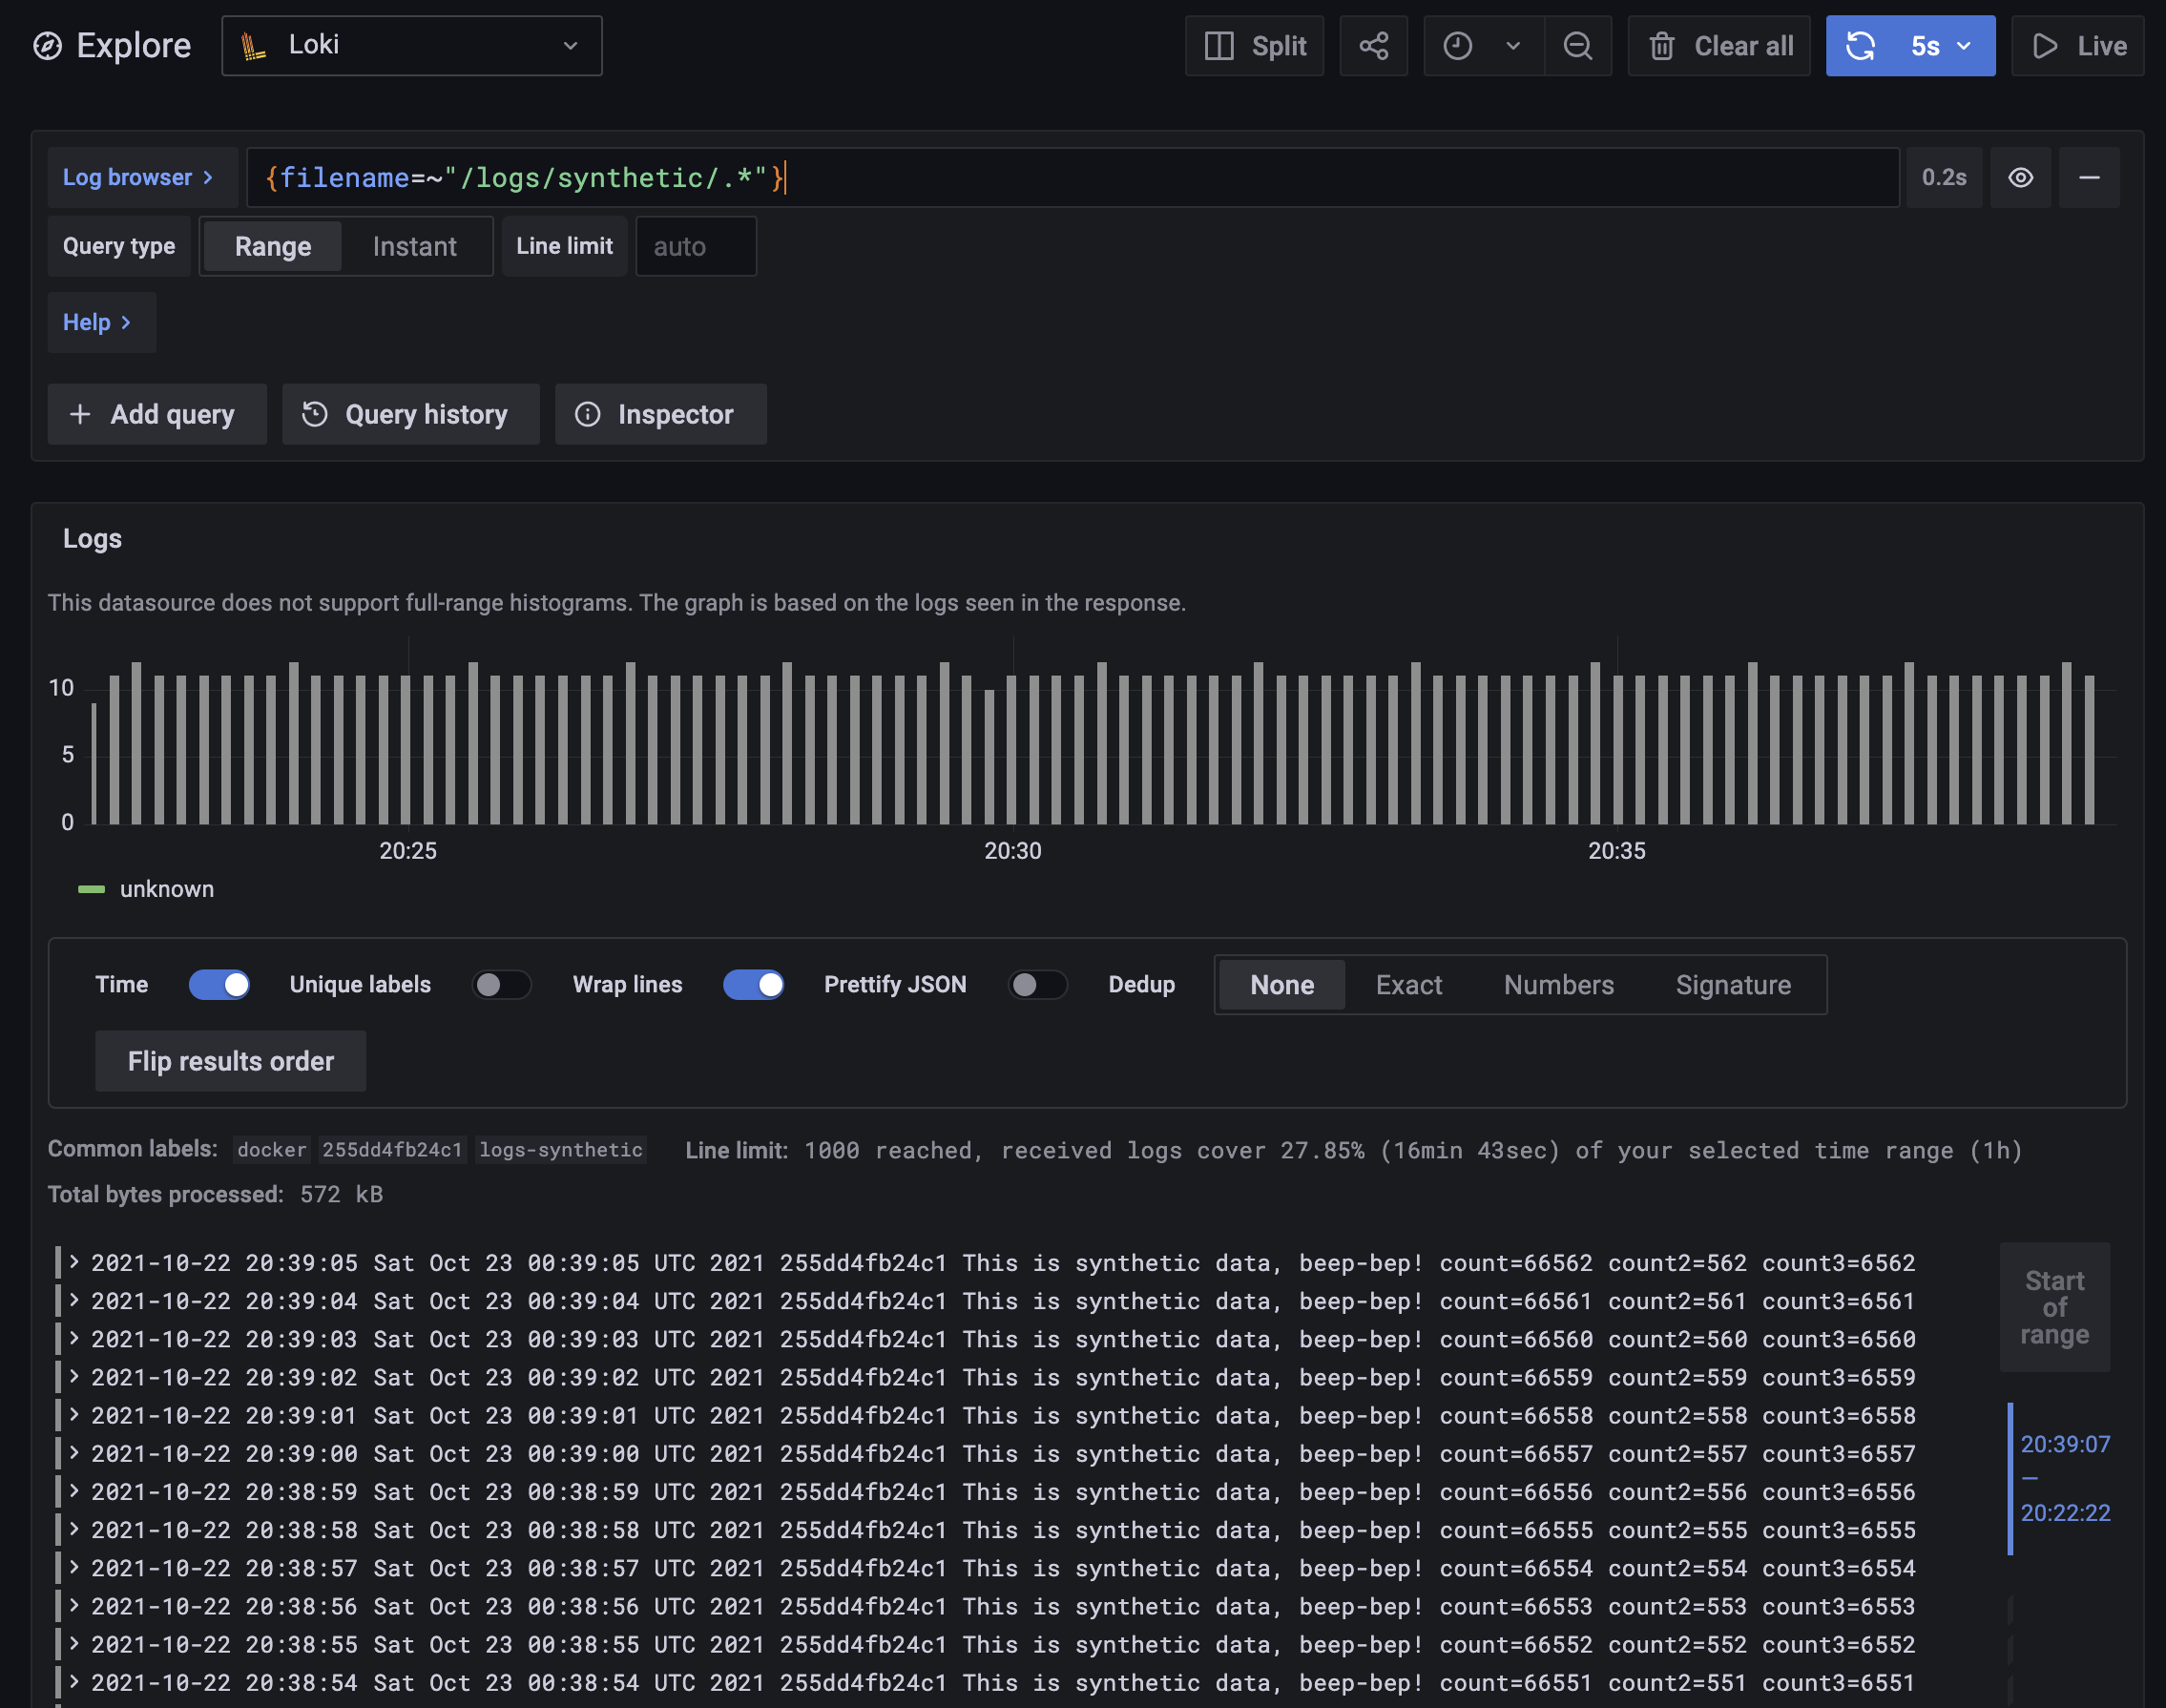This screenshot has width=2166, height=1708.
Task: Open the Query history panel
Action: (410, 414)
